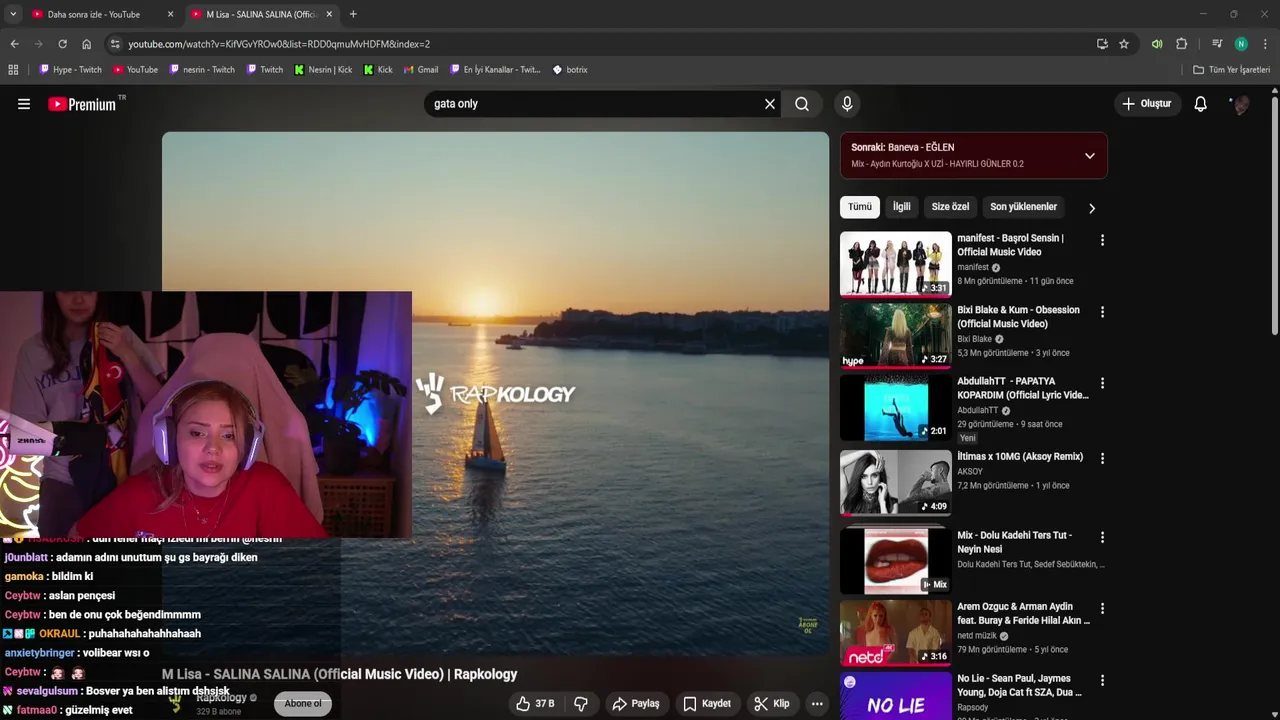Image resolution: width=1280 pixels, height=720 pixels.
Task: Open Chrome three-dot menu
Action: click(x=1265, y=44)
